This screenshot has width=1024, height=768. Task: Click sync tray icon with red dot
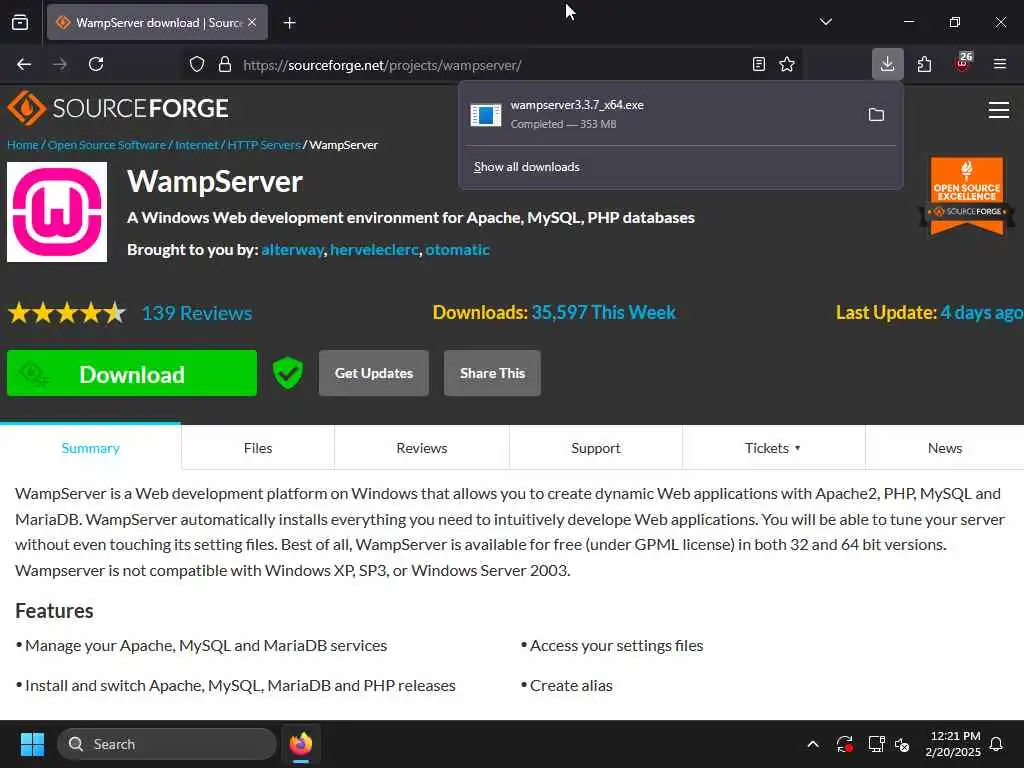(x=844, y=744)
